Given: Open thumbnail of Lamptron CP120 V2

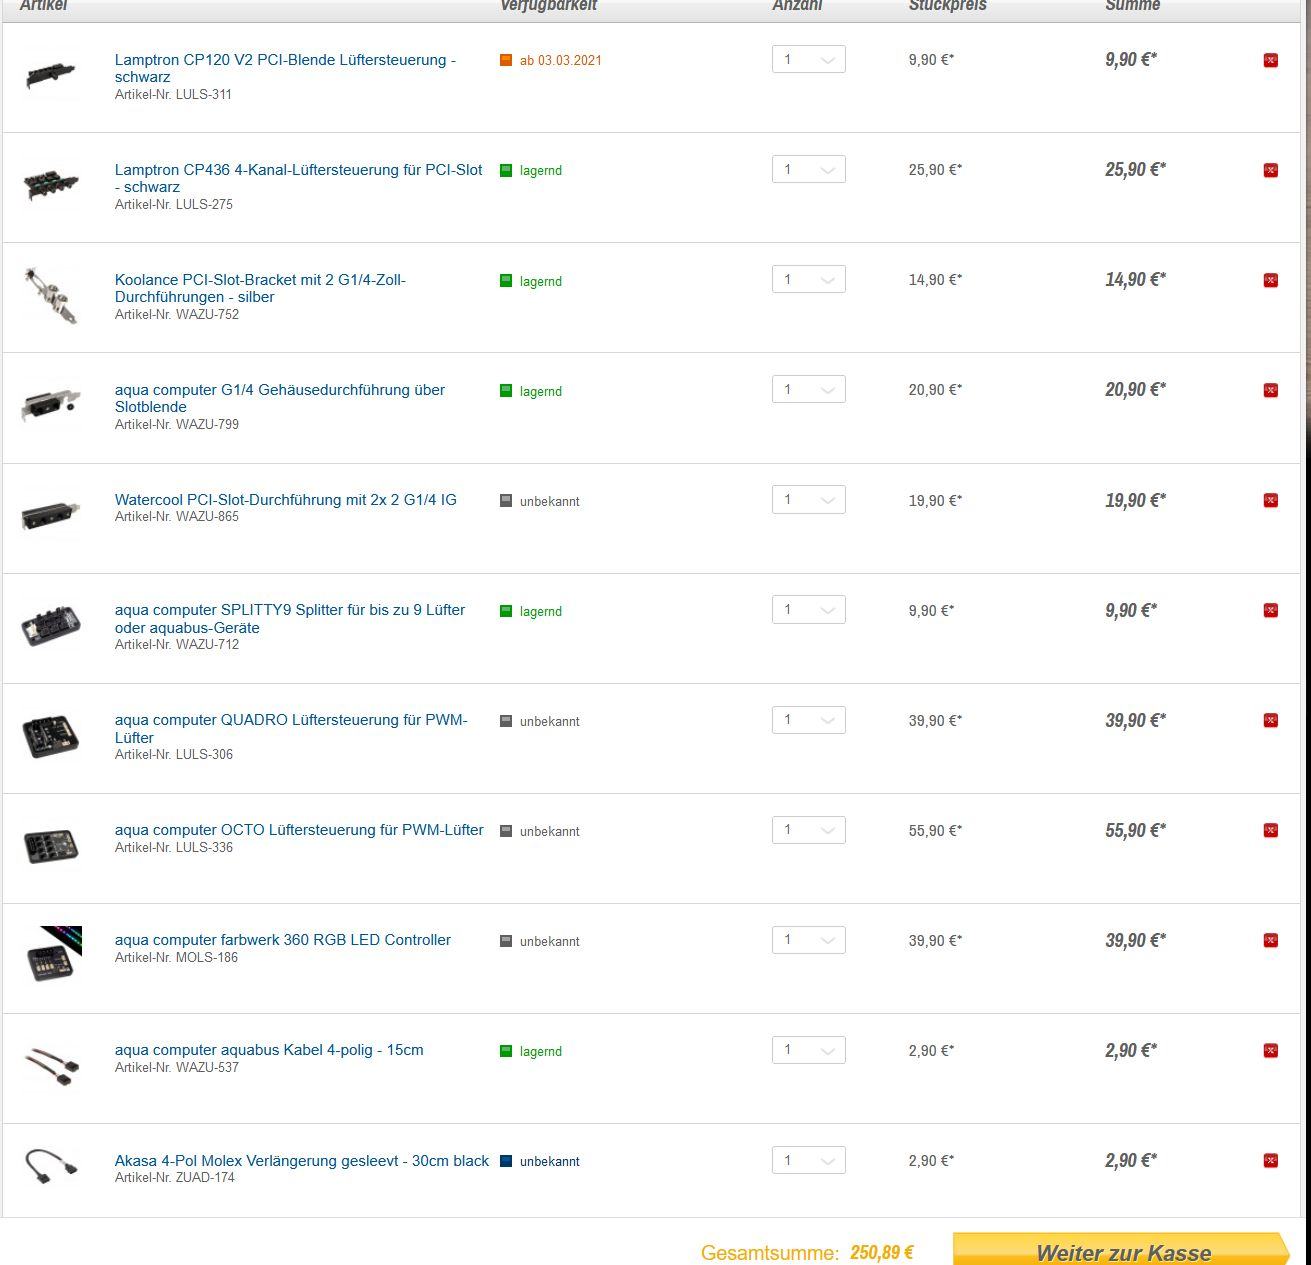Looking at the screenshot, I should point(51,76).
